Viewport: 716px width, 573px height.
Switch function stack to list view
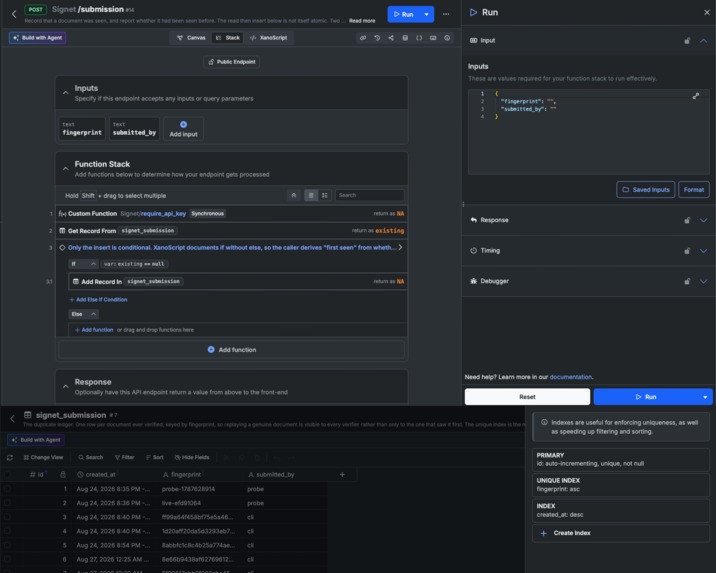coord(311,195)
